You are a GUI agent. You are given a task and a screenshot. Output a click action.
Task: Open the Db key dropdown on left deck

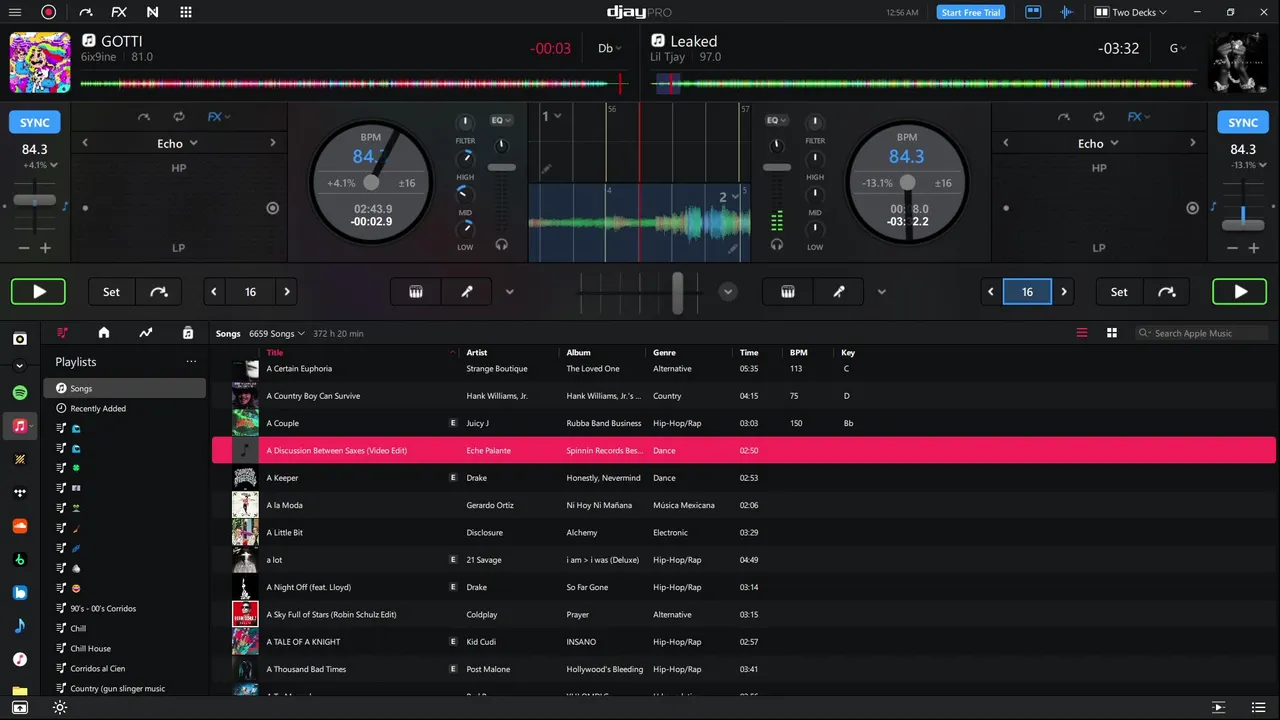pyautogui.click(x=609, y=48)
